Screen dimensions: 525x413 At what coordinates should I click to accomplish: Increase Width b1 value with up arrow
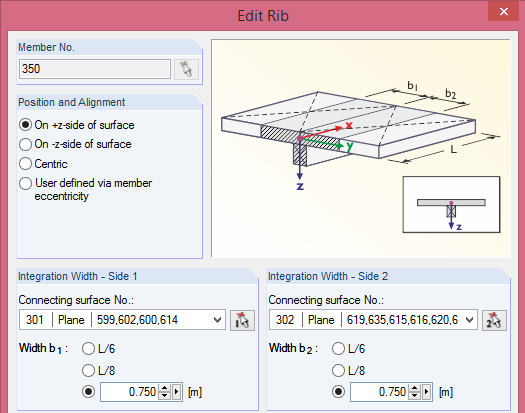(164, 388)
